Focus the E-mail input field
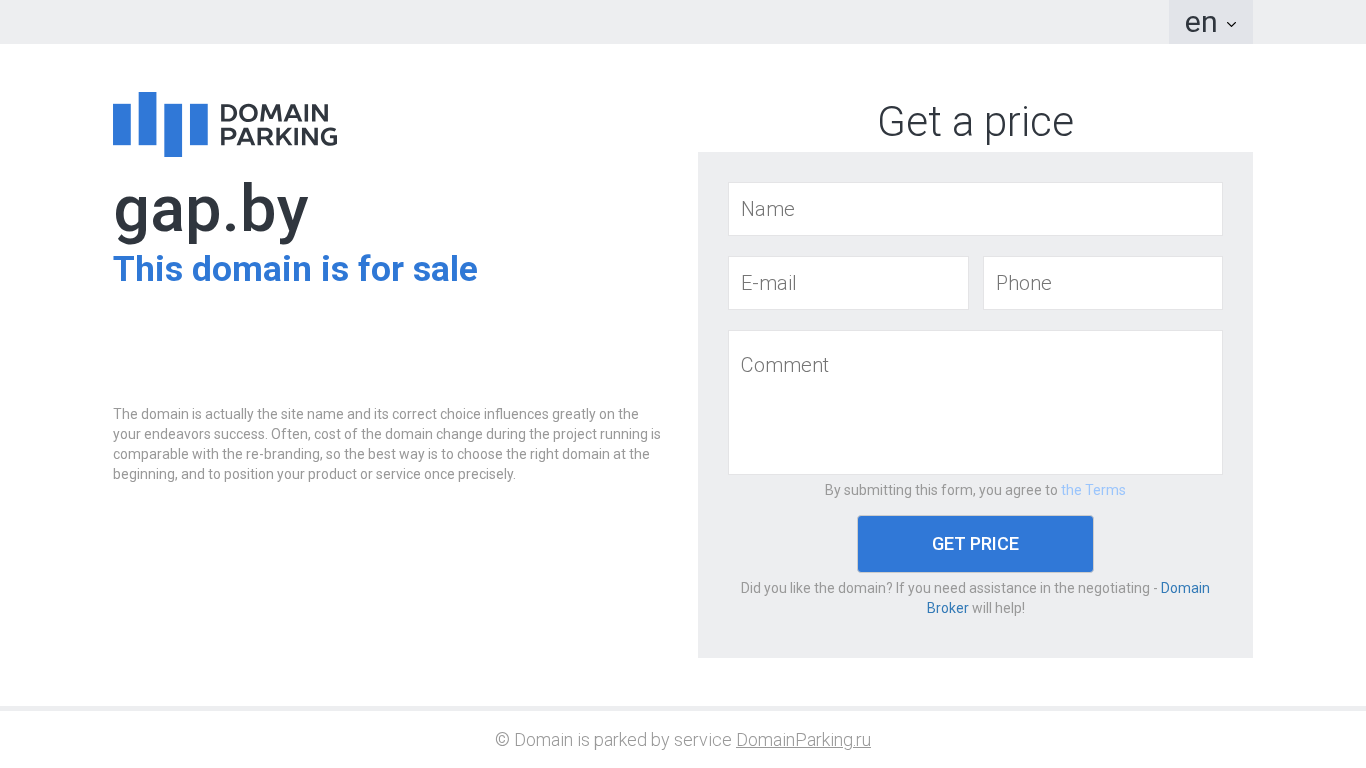The width and height of the screenshot is (1366, 768). pos(848,283)
